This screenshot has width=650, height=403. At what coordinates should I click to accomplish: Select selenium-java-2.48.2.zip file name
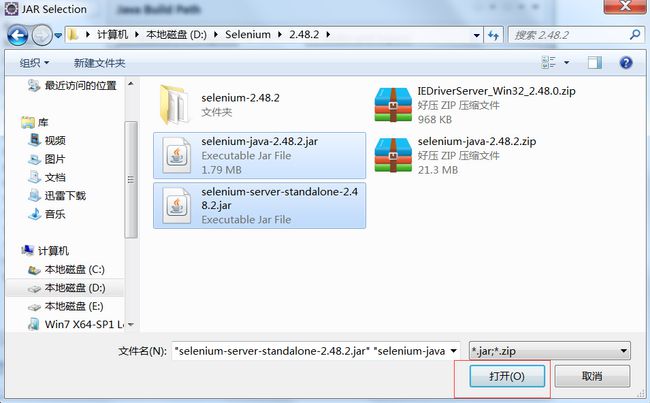[x=477, y=141]
